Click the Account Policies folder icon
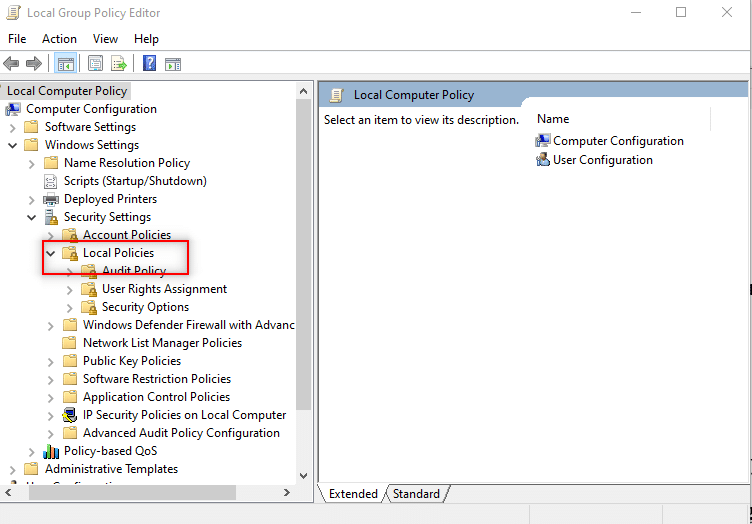The image size is (752, 524). pos(70,235)
